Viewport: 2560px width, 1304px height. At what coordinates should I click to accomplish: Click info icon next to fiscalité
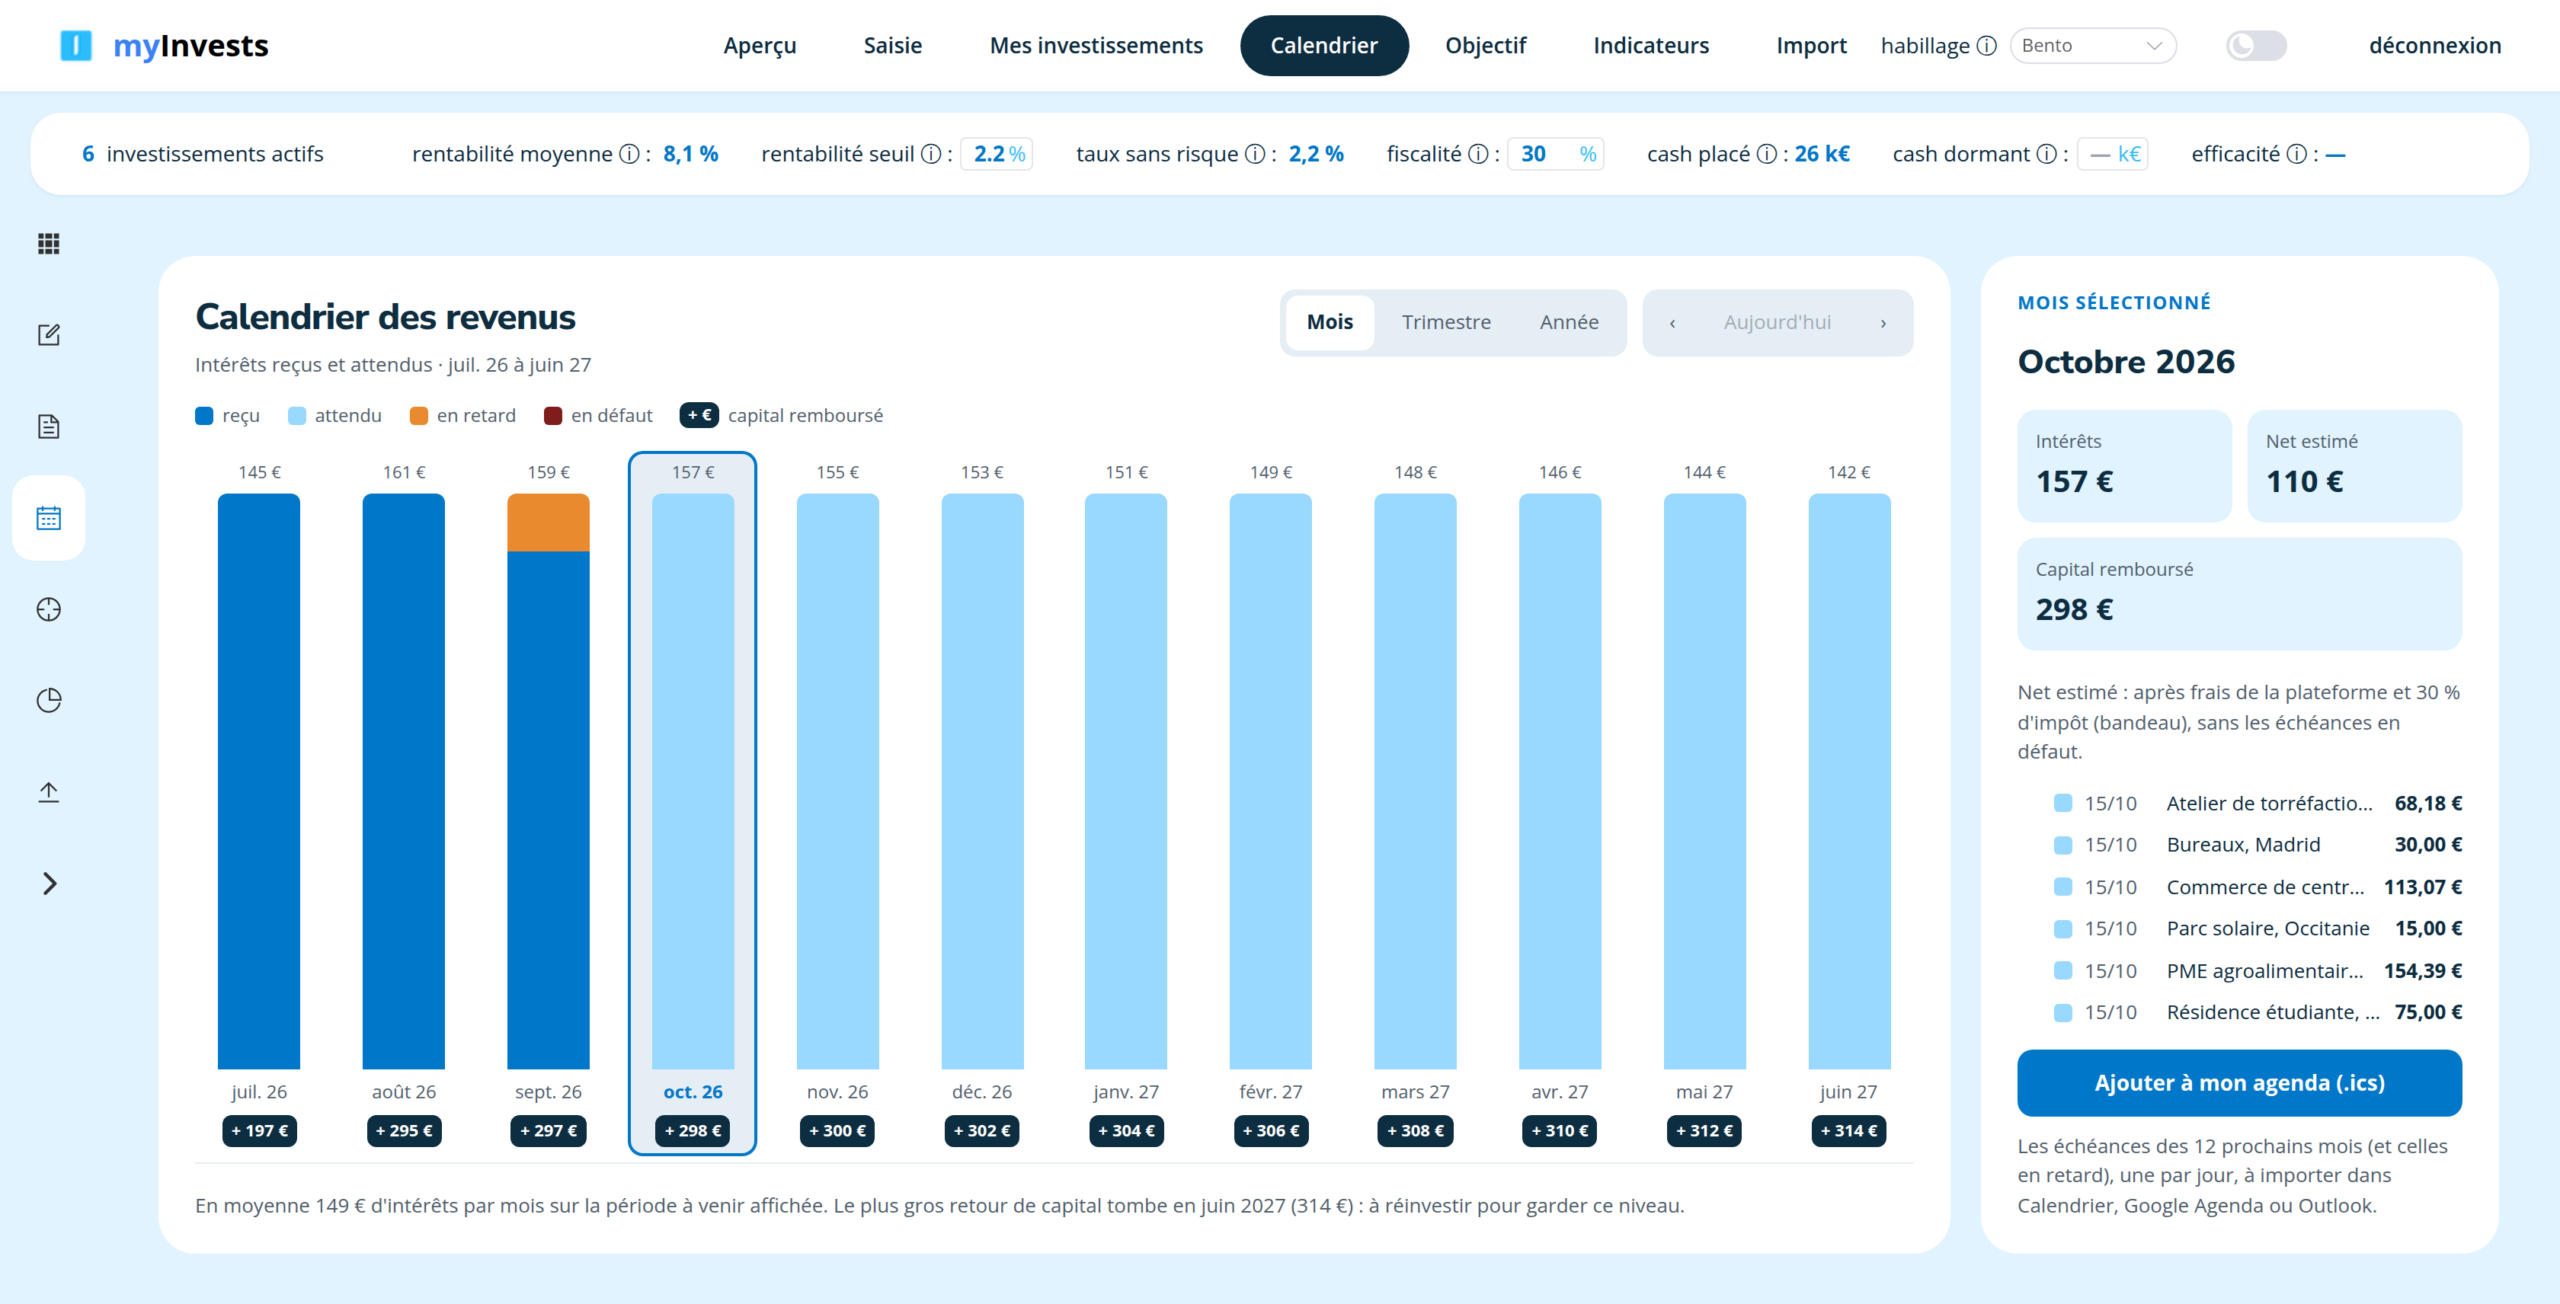(1478, 154)
